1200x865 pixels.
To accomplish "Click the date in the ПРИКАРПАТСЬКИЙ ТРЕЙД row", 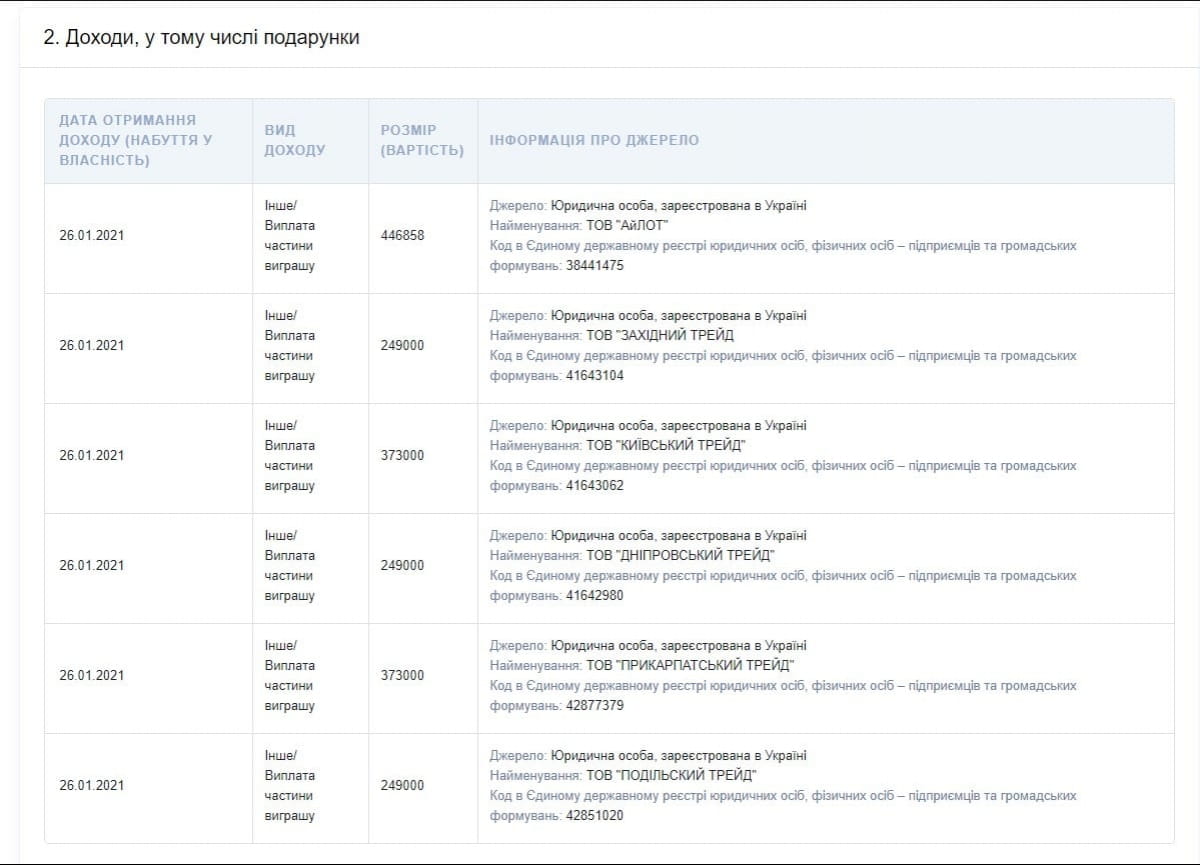I will (92, 675).
